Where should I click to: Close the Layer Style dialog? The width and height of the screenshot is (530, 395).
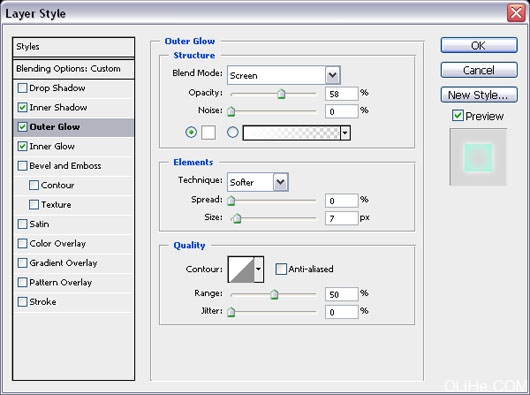click(516, 13)
